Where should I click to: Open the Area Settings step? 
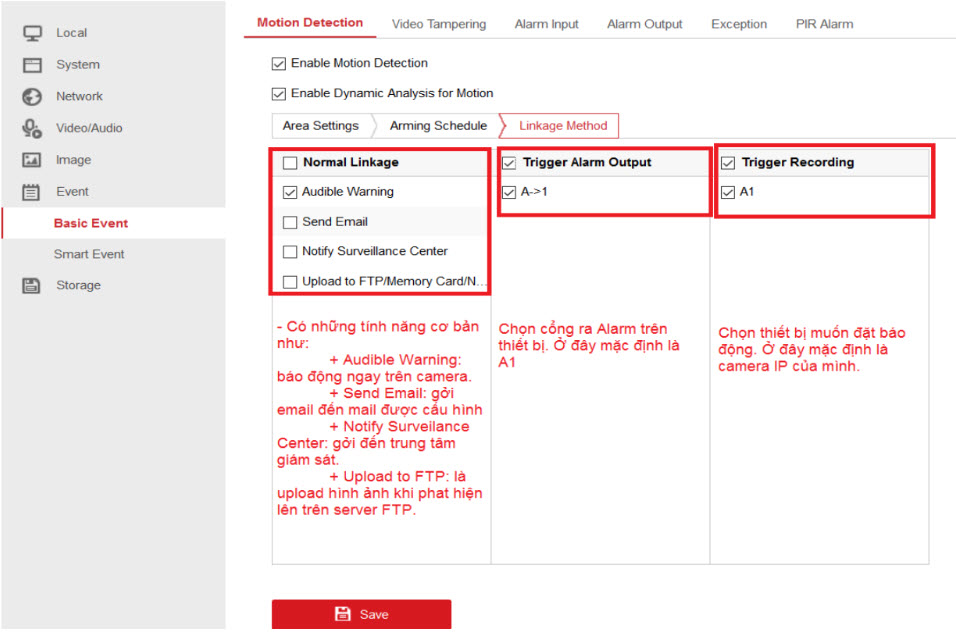[320, 126]
